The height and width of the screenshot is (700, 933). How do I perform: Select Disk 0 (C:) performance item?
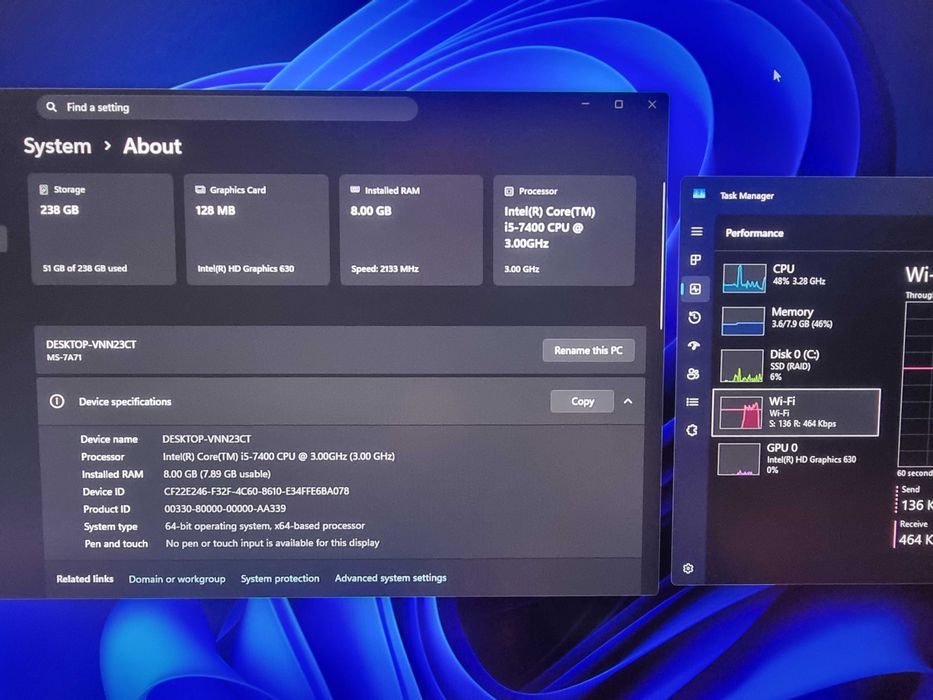pos(797,364)
